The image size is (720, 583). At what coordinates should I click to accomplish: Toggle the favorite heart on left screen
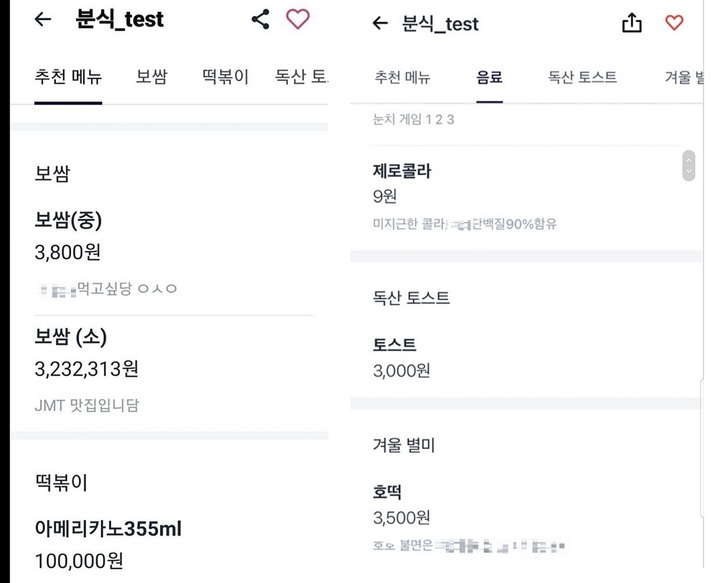tap(298, 19)
